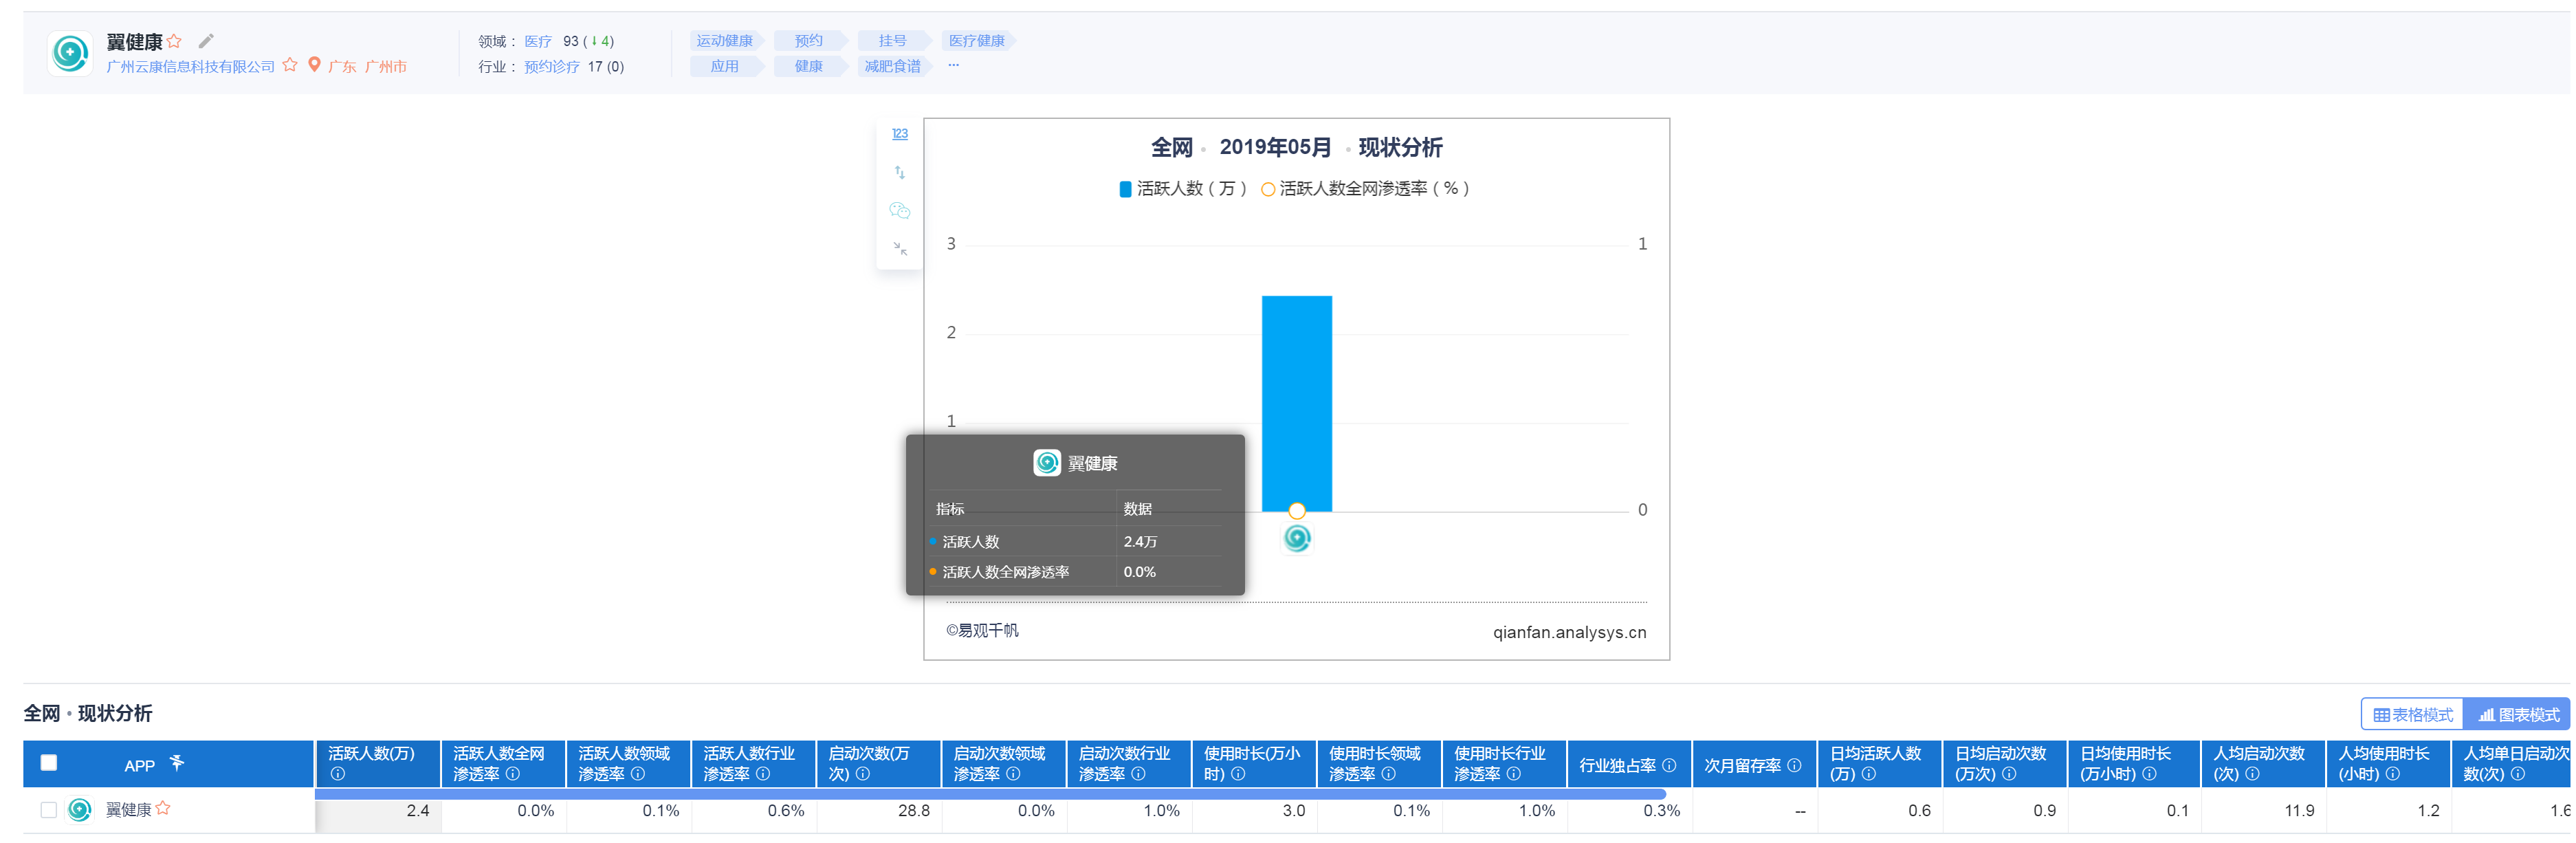Click the 应用 tag
This screenshot has height=843, width=2576.
725,66
